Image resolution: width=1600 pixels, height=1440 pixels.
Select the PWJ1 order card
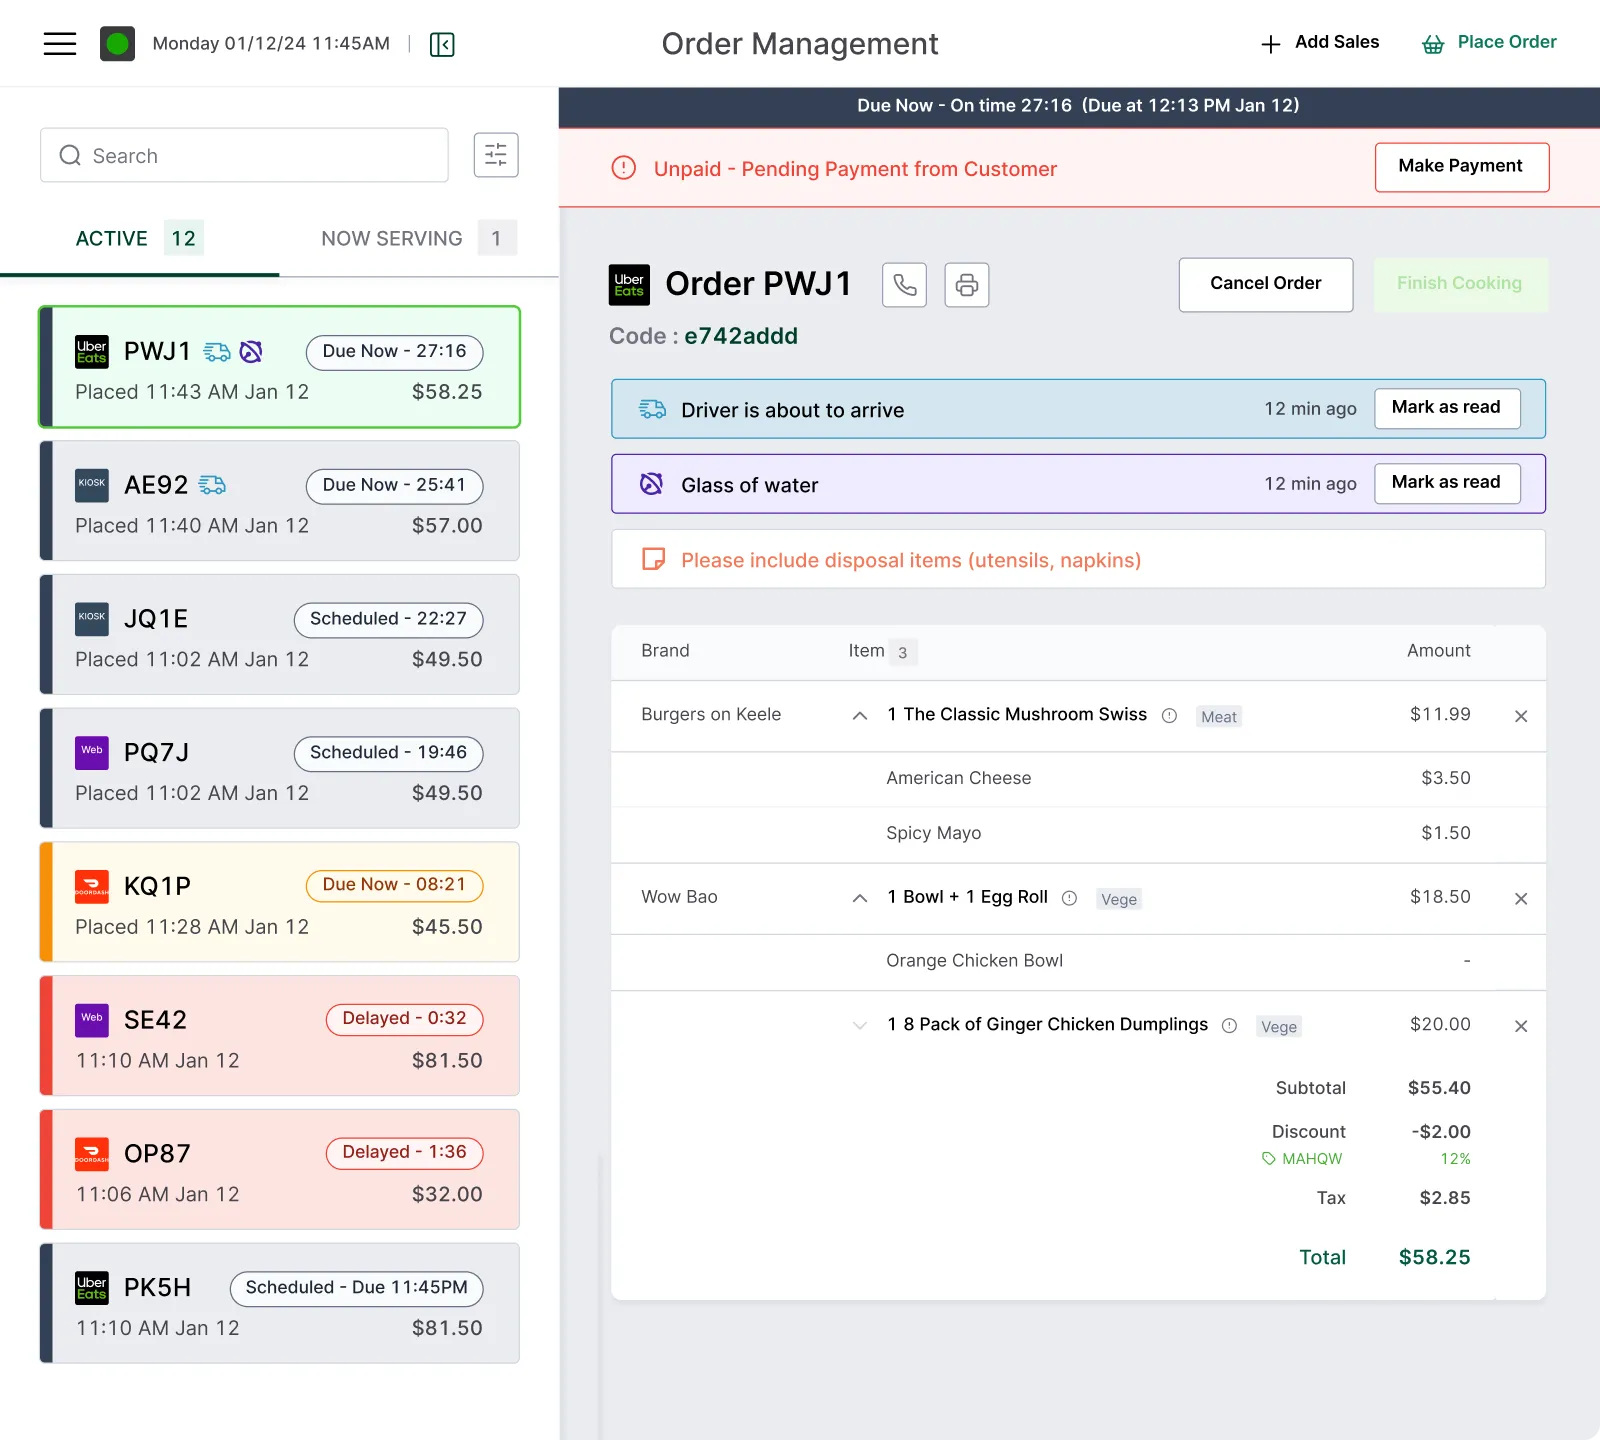coord(279,367)
